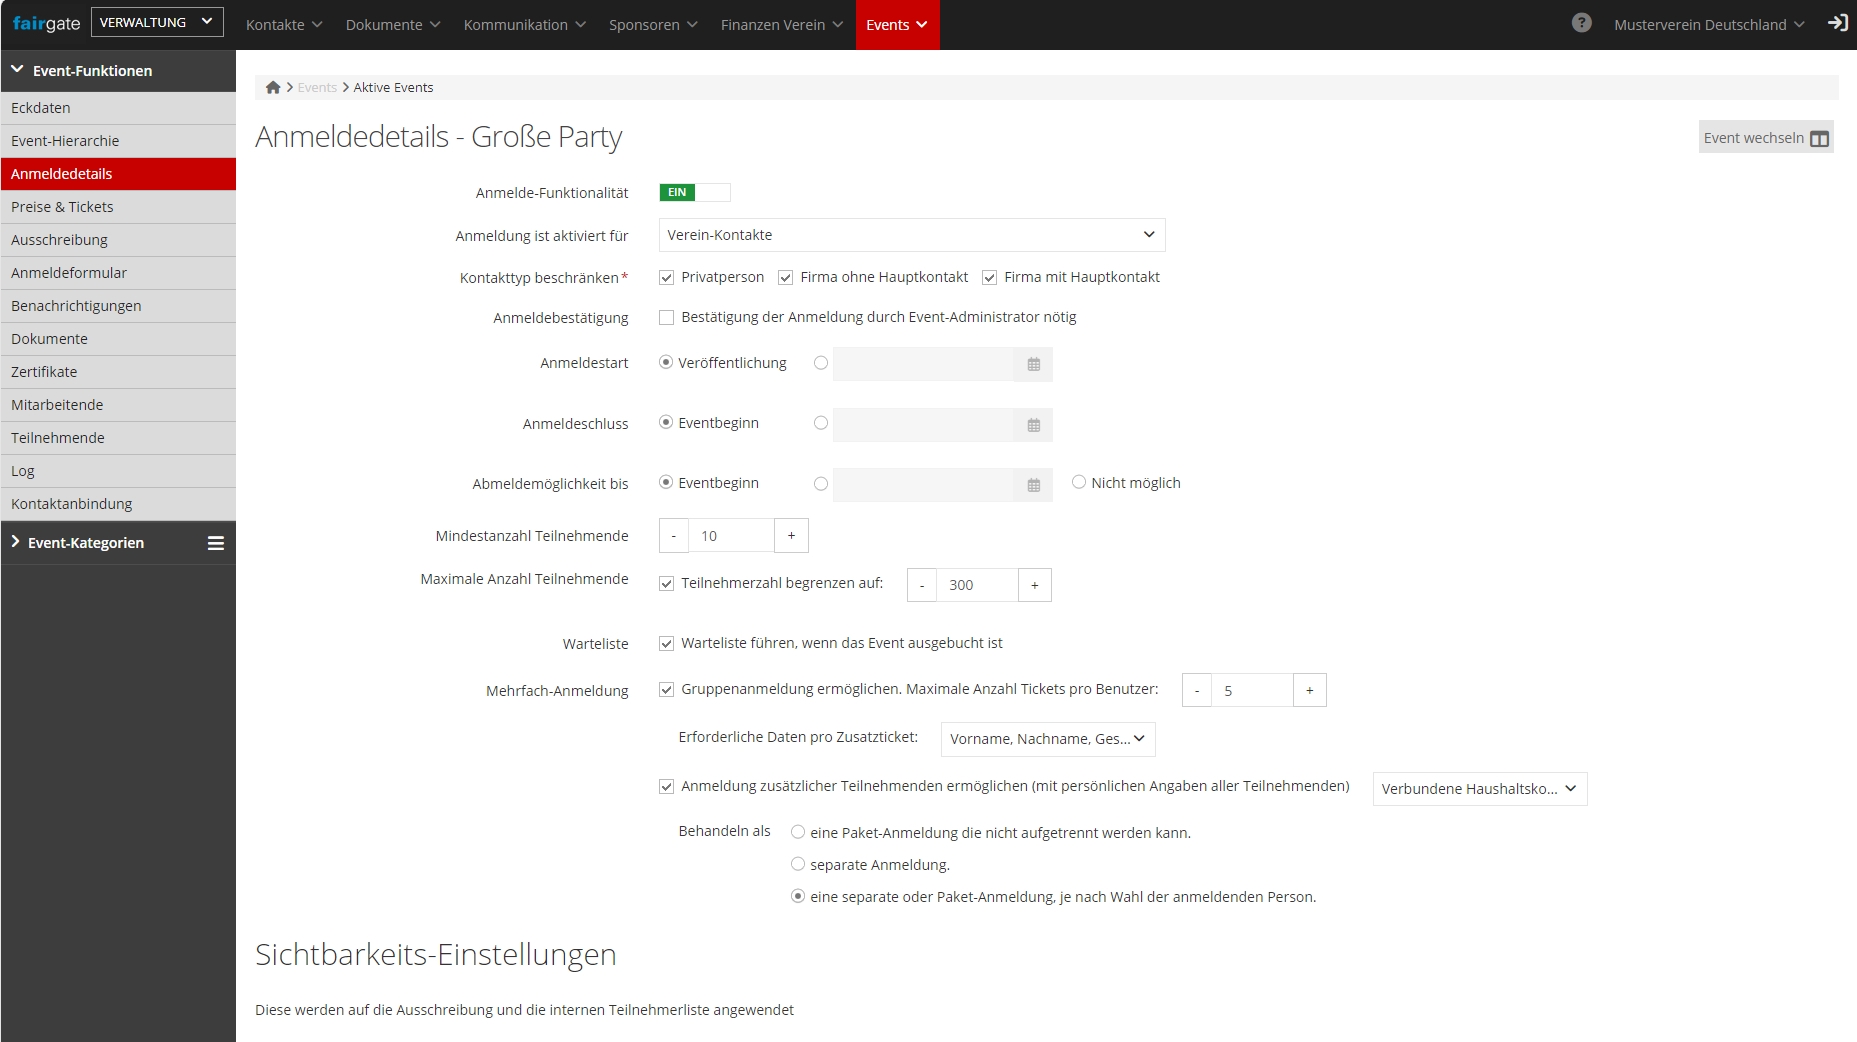Select the custom date radio for Anmeldestart
The image size is (1857, 1042).
pyautogui.click(x=821, y=363)
